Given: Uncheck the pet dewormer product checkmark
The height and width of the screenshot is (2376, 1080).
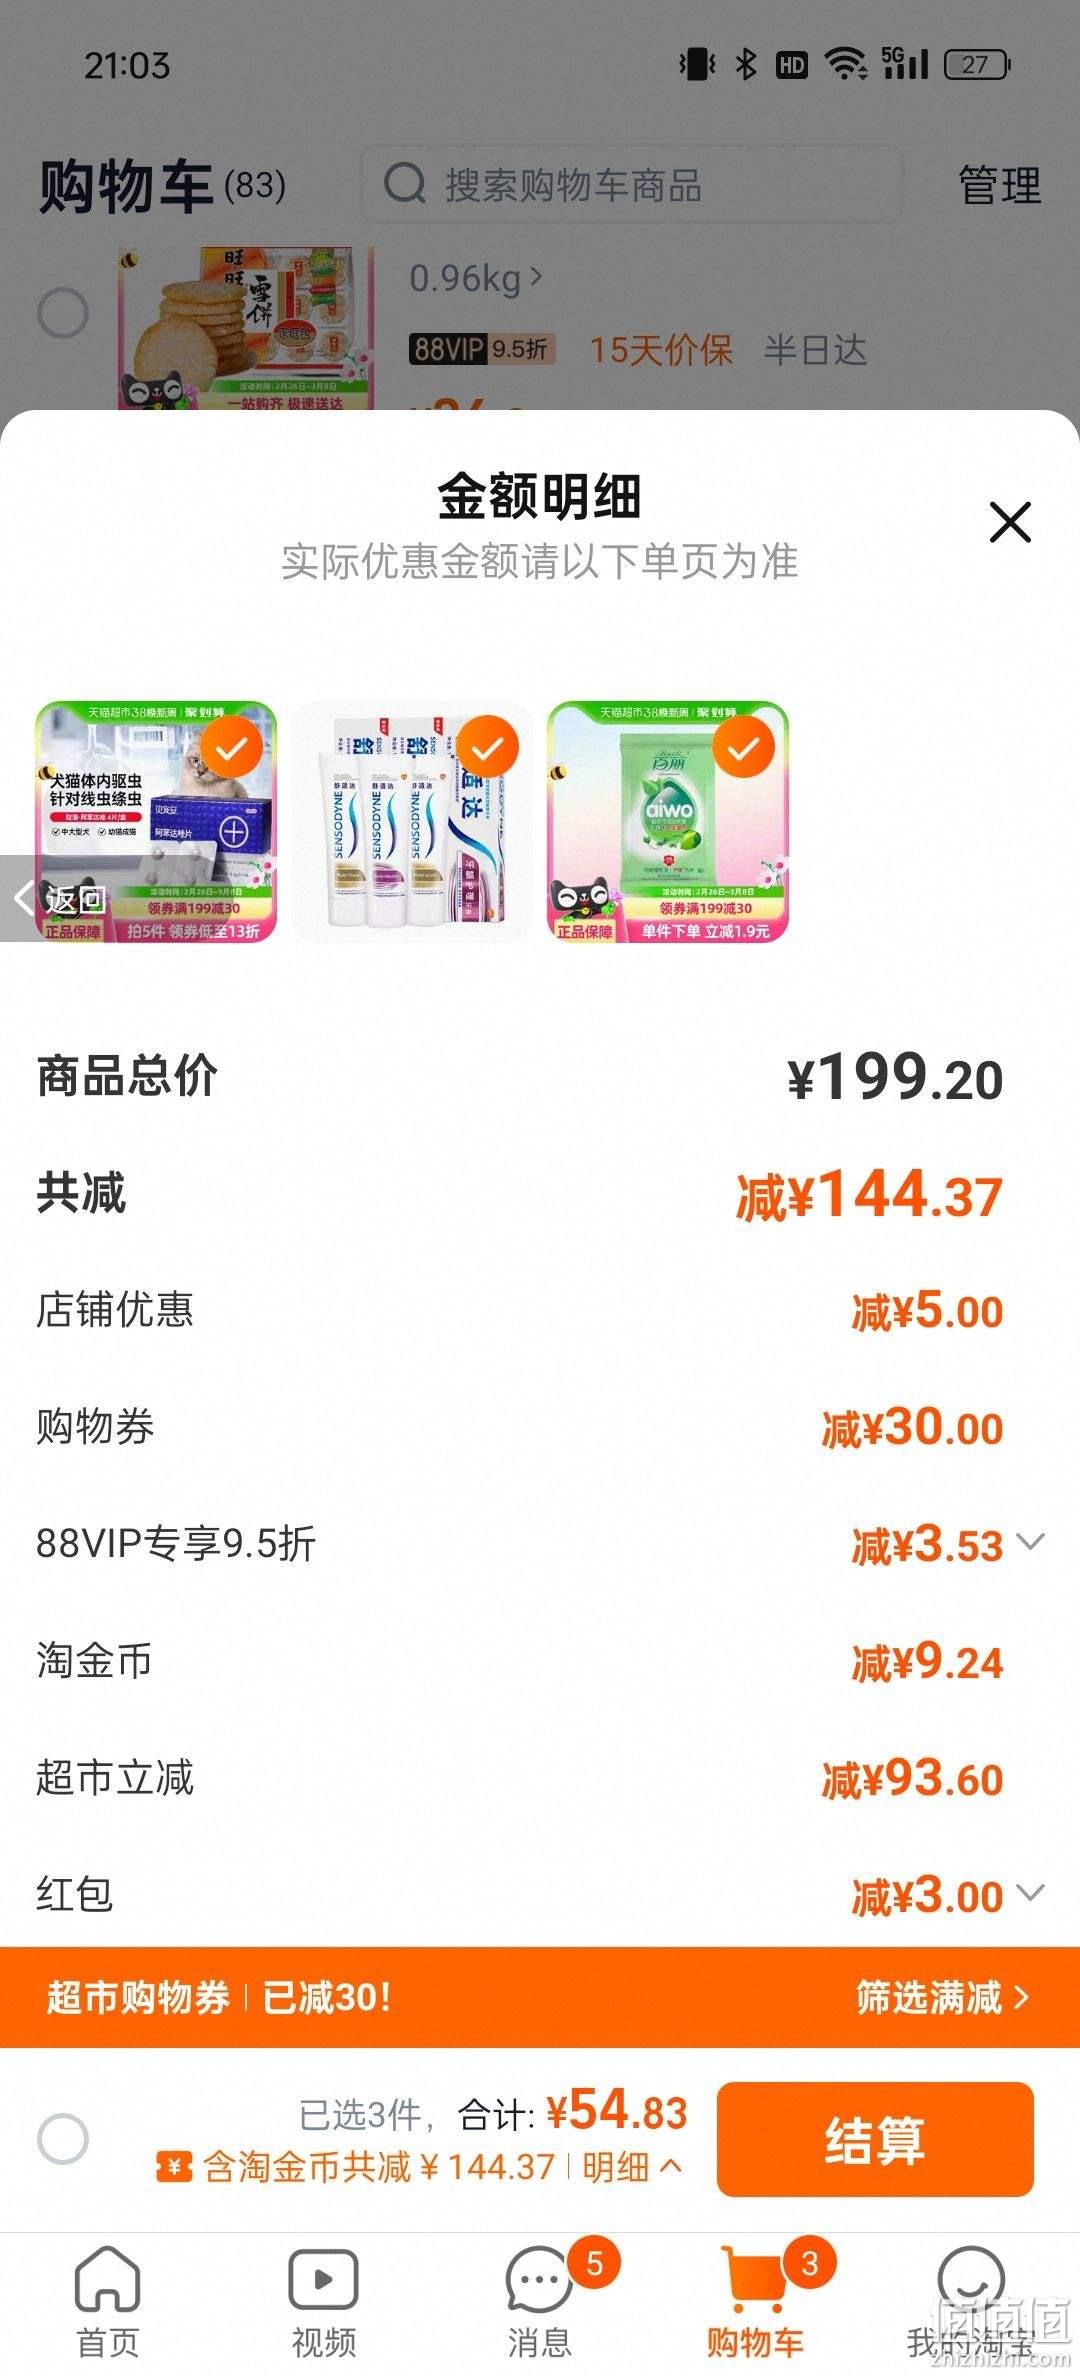Looking at the screenshot, I should point(232,746).
